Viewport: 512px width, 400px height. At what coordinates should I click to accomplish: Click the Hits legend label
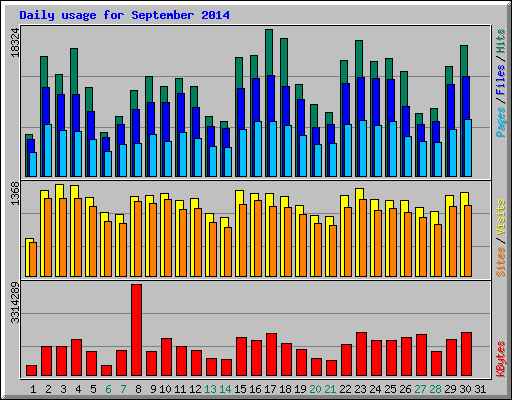click(501, 41)
